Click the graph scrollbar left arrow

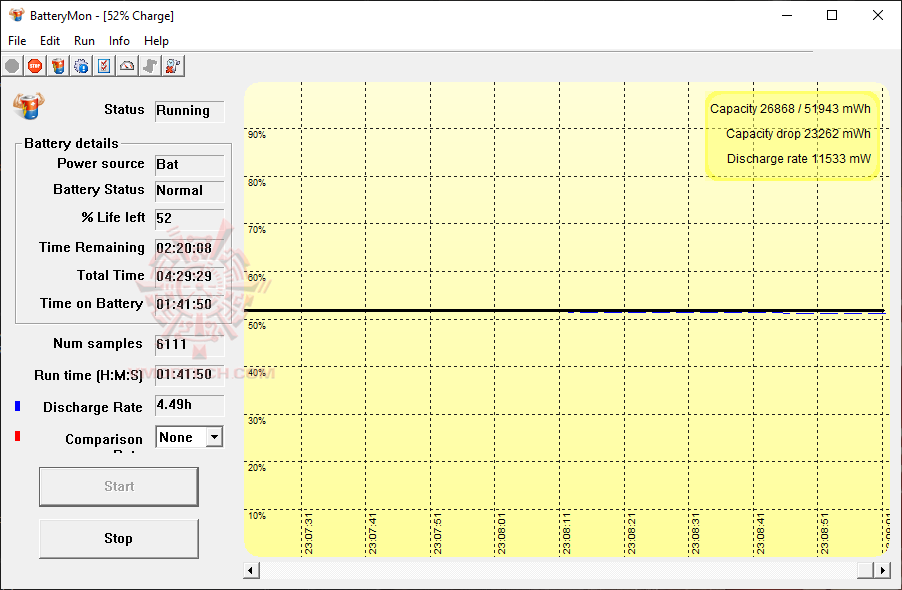tap(251, 570)
